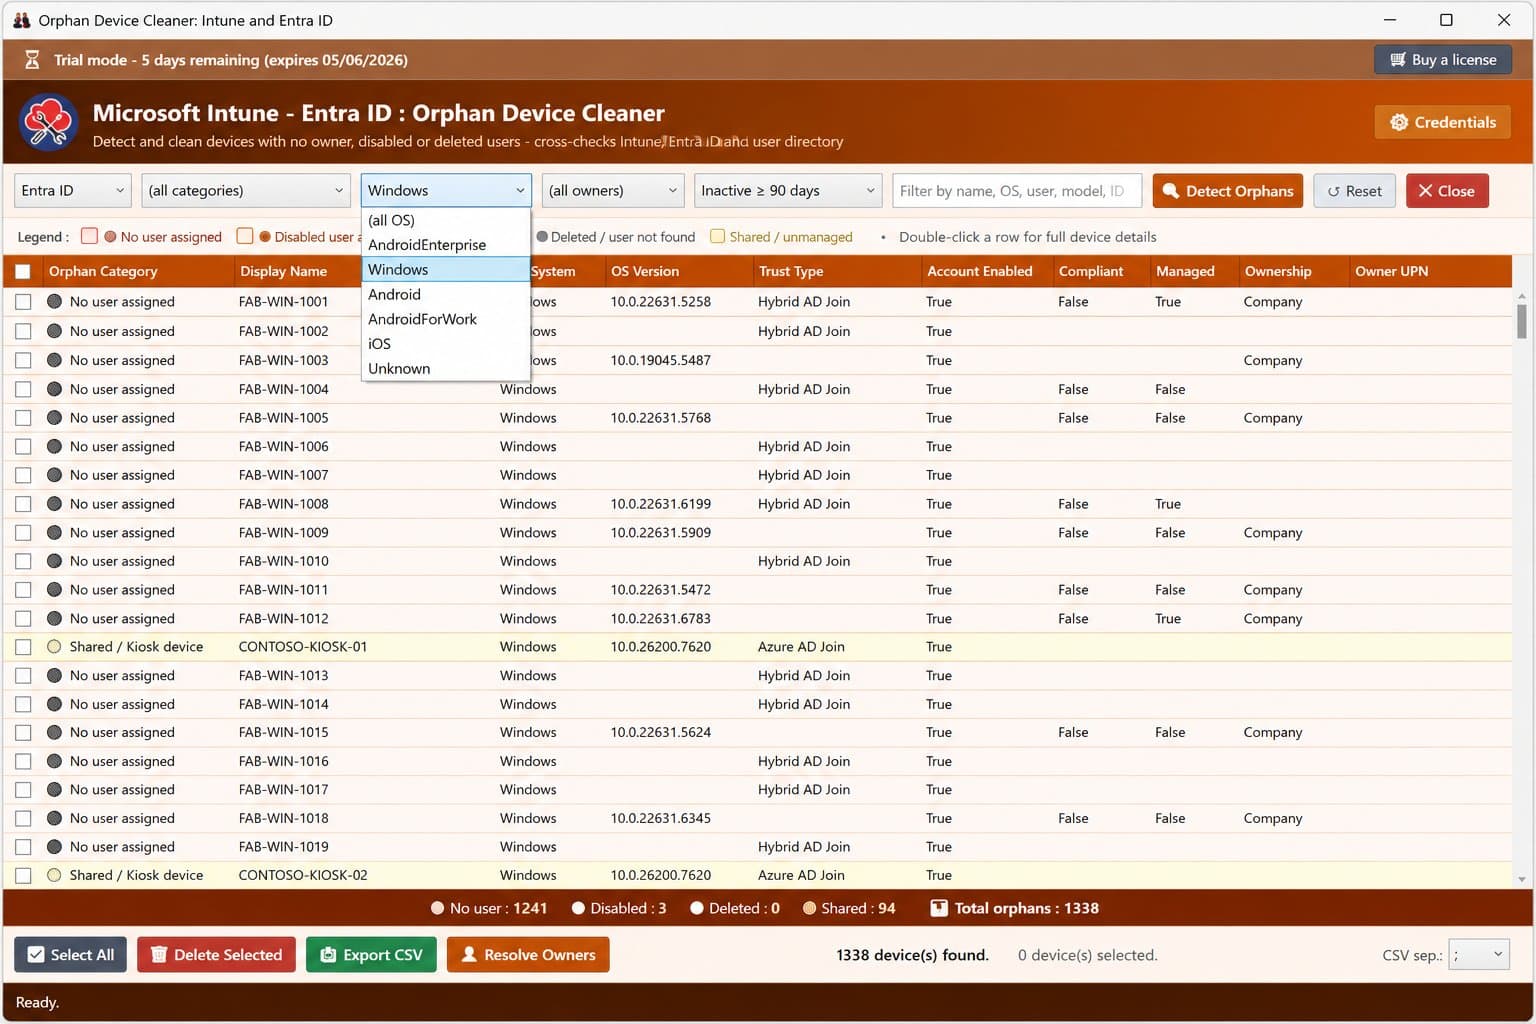Image resolution: width=1536 pixels, height=1024 pixels.
Task: Click the Total orphans summary icon
Action: 939,908
